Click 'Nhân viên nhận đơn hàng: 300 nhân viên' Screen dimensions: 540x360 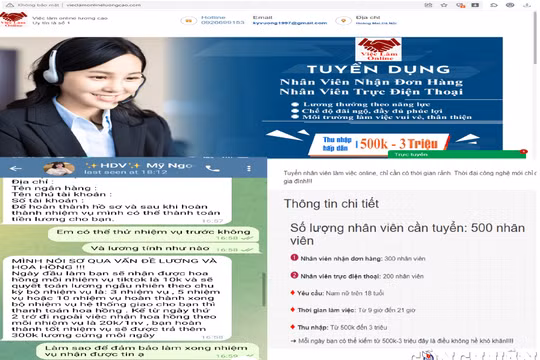coord(363,258)
